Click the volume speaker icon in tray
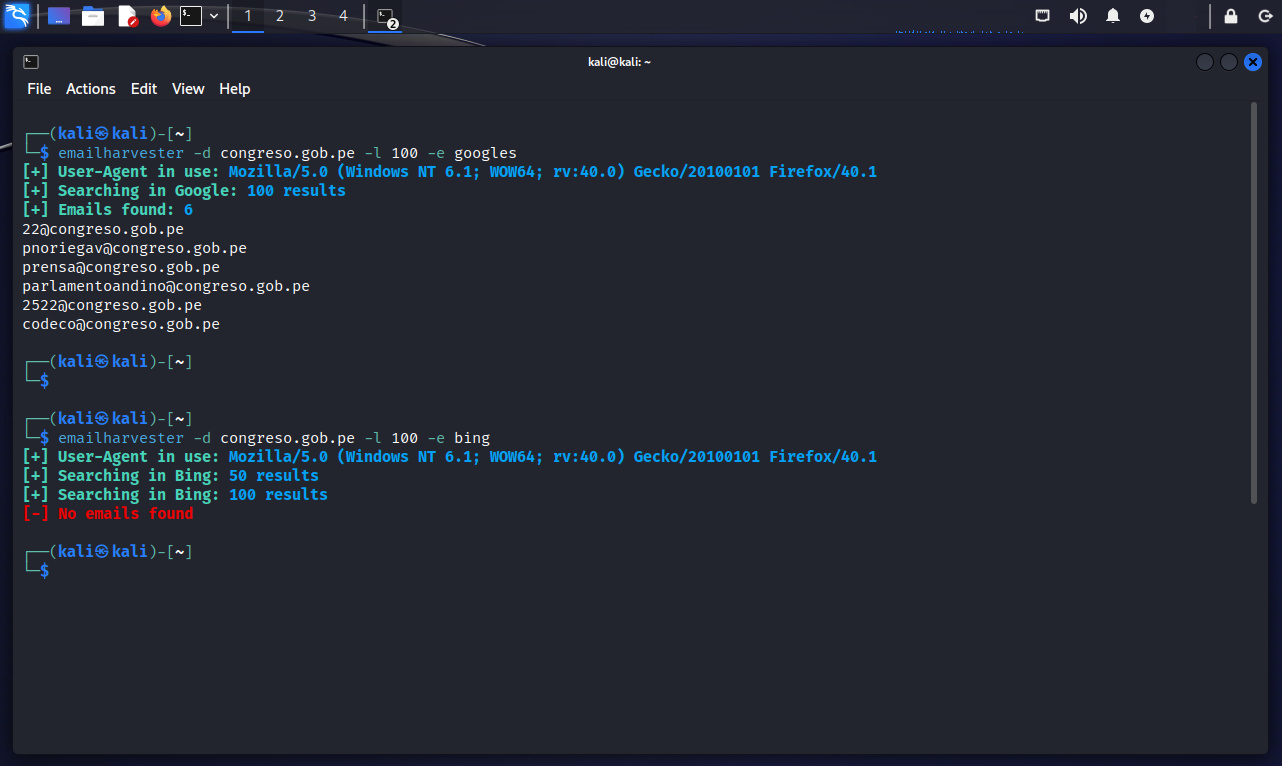The width and height of the screenshot is (1282, 766). [x=1078, y=16]
